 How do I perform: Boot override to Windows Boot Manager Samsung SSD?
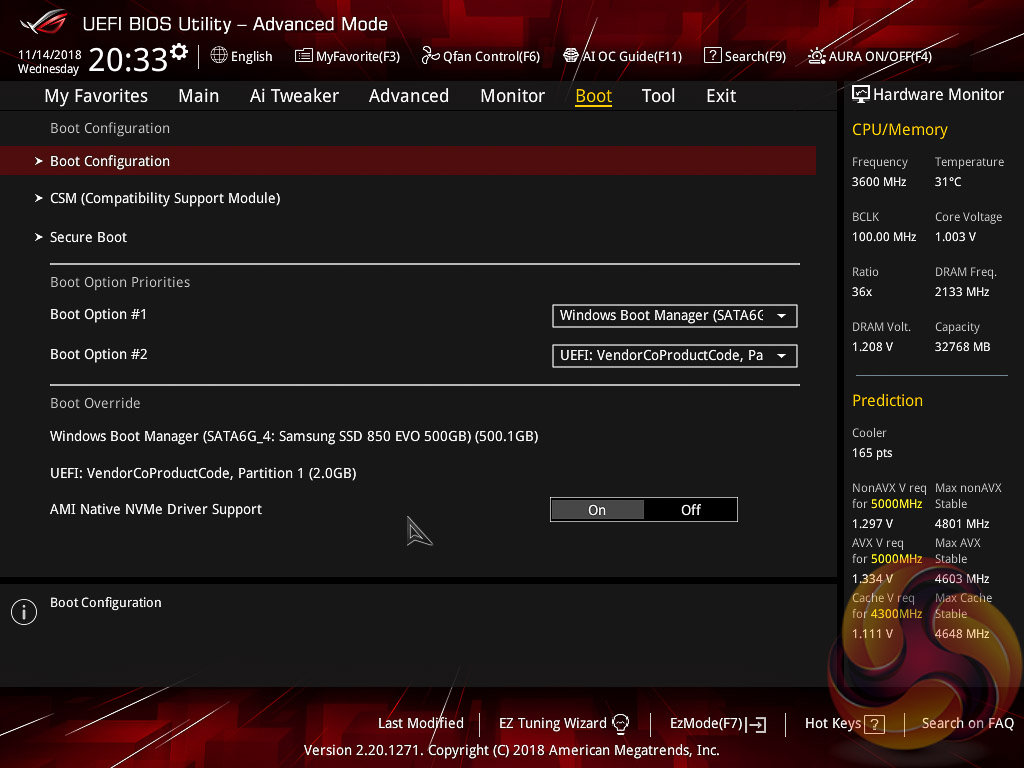[x=294, y=436]
